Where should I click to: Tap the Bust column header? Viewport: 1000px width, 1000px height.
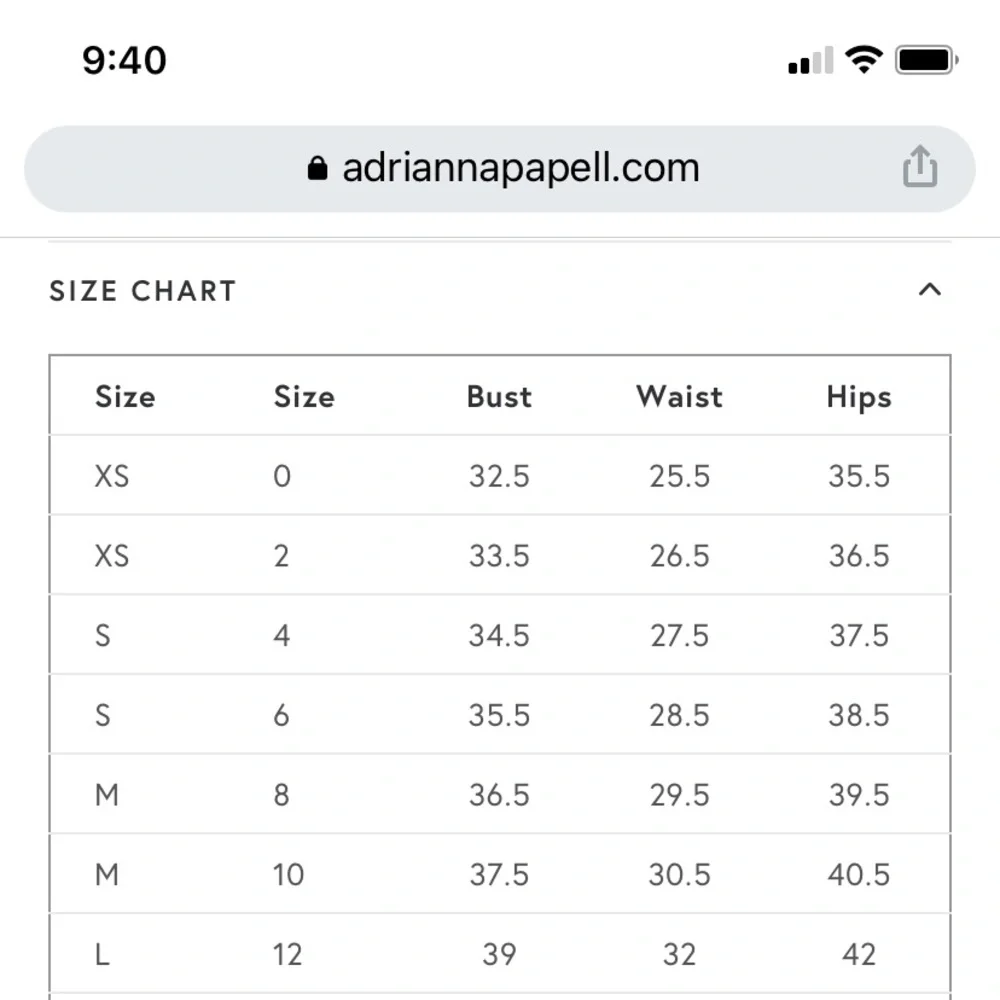tap(499, 396)
